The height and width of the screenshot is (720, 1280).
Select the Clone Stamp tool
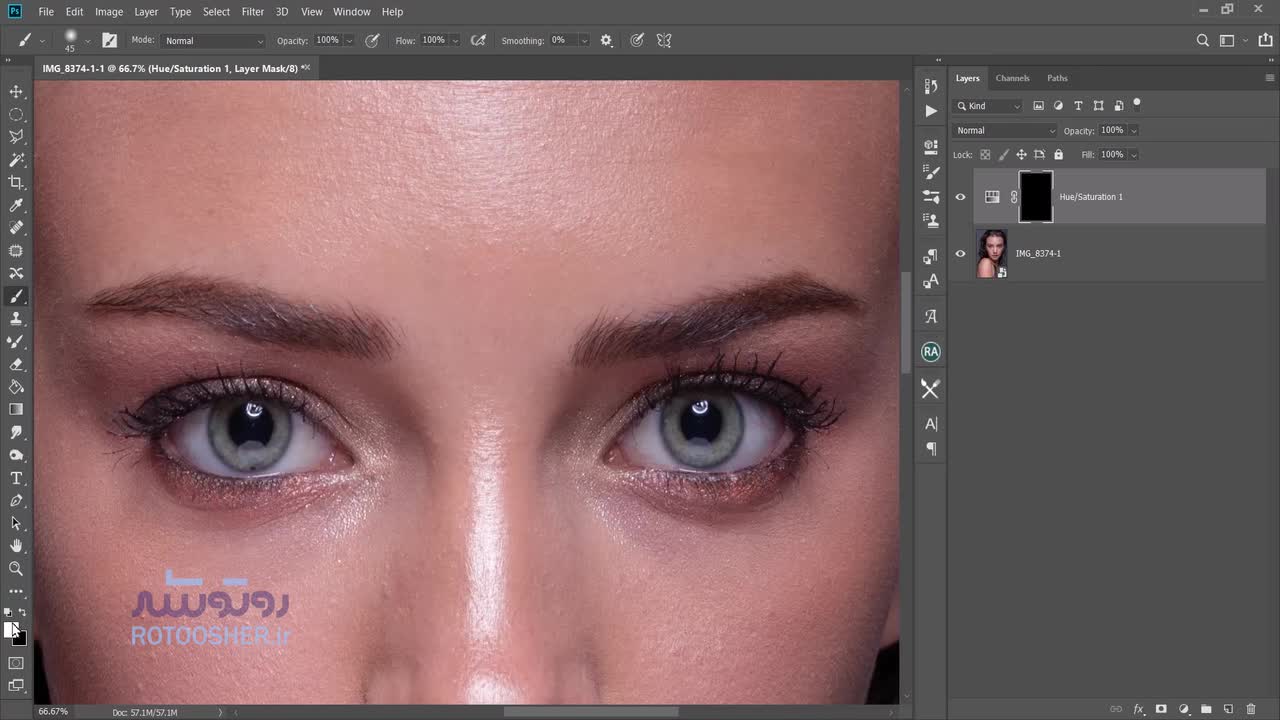16,319
